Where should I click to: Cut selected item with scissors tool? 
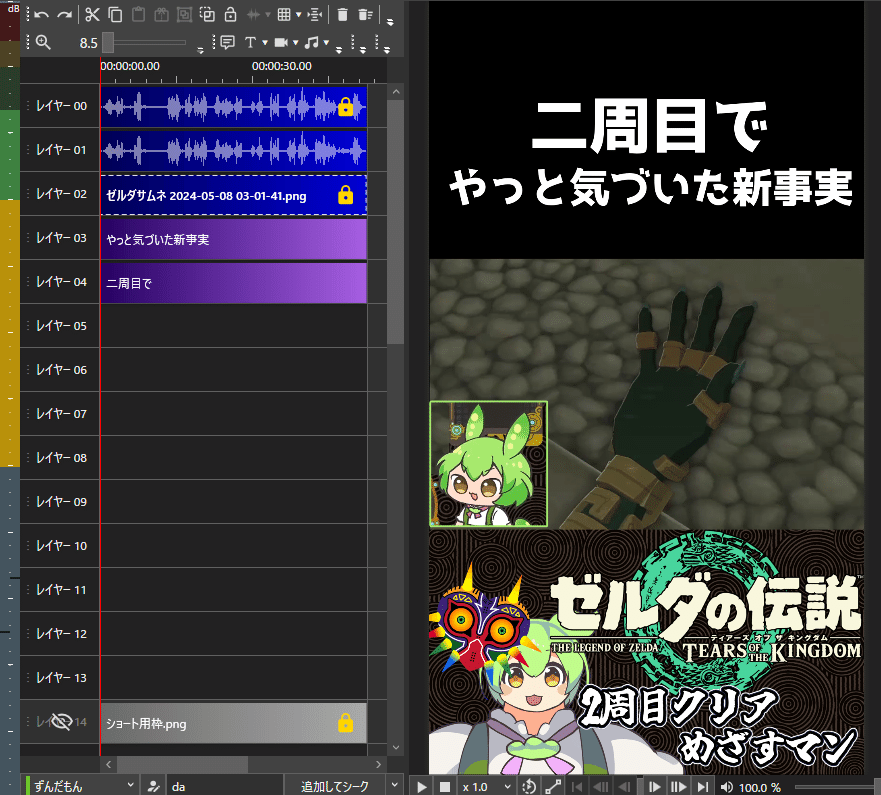pyautogui.click(x=92, y=15)
